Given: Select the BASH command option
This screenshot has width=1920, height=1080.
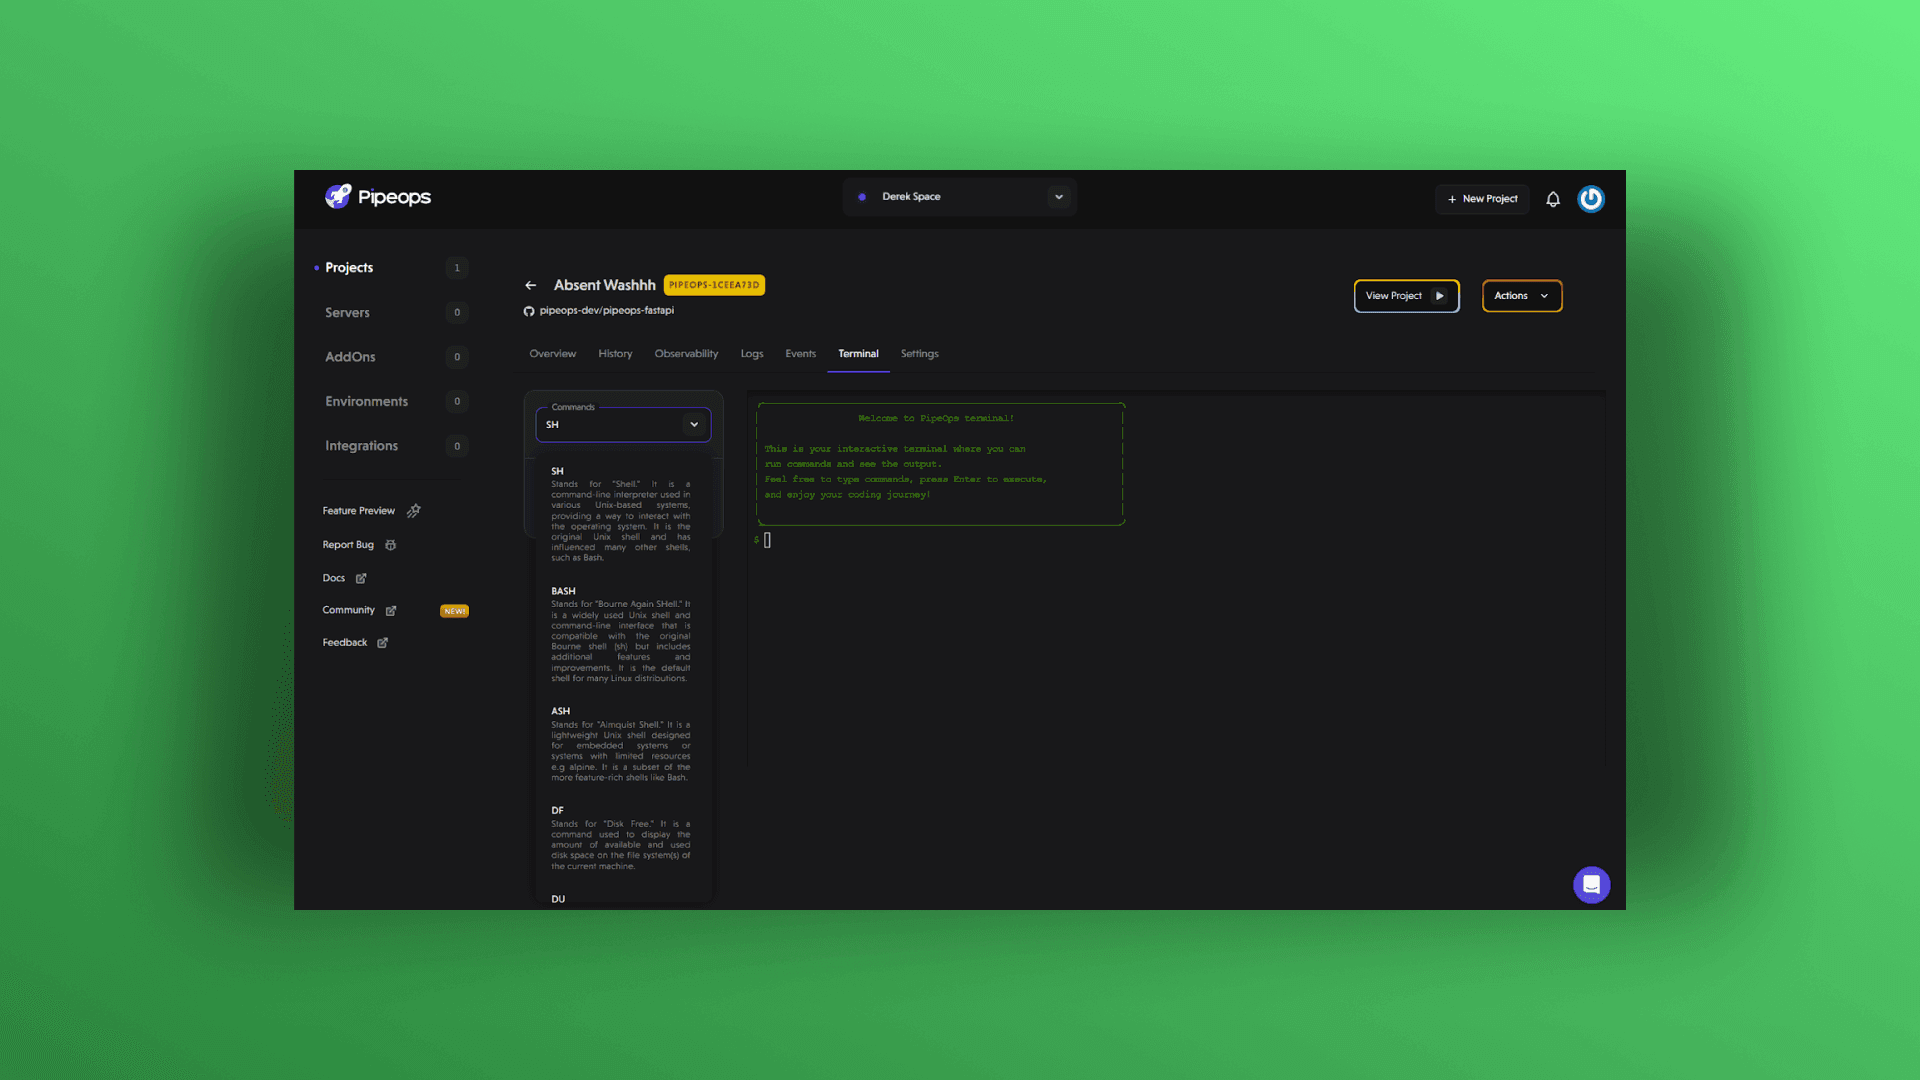Looking at the screenshot, I should click(621, 635).
